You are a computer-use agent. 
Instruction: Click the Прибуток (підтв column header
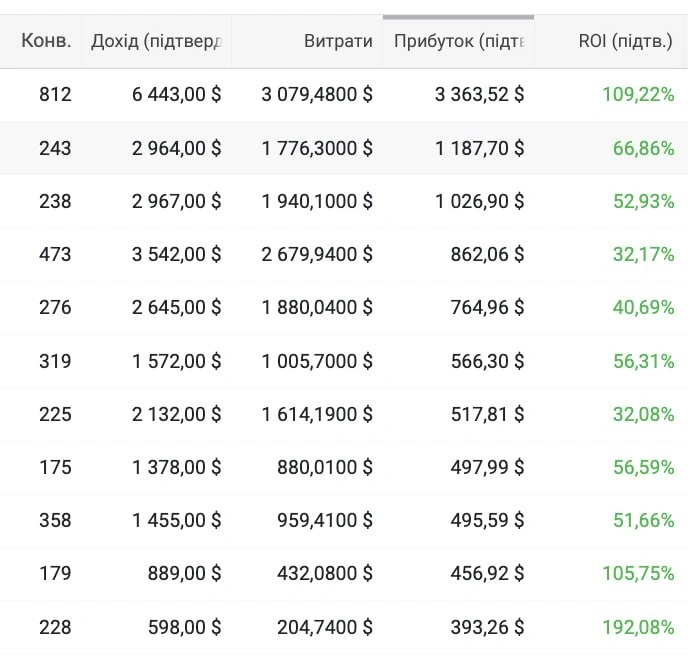coord(459,41)
